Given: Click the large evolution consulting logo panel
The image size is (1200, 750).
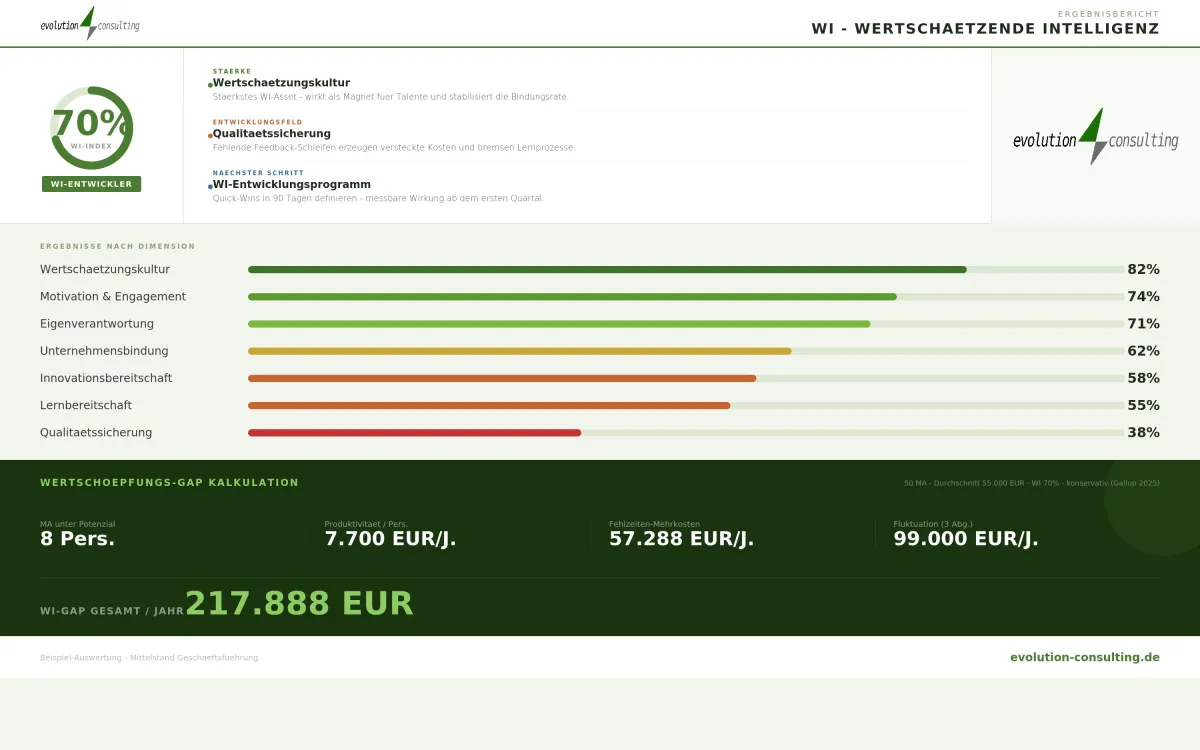Looking at the screenshot, I should [x=1096, y=136].
